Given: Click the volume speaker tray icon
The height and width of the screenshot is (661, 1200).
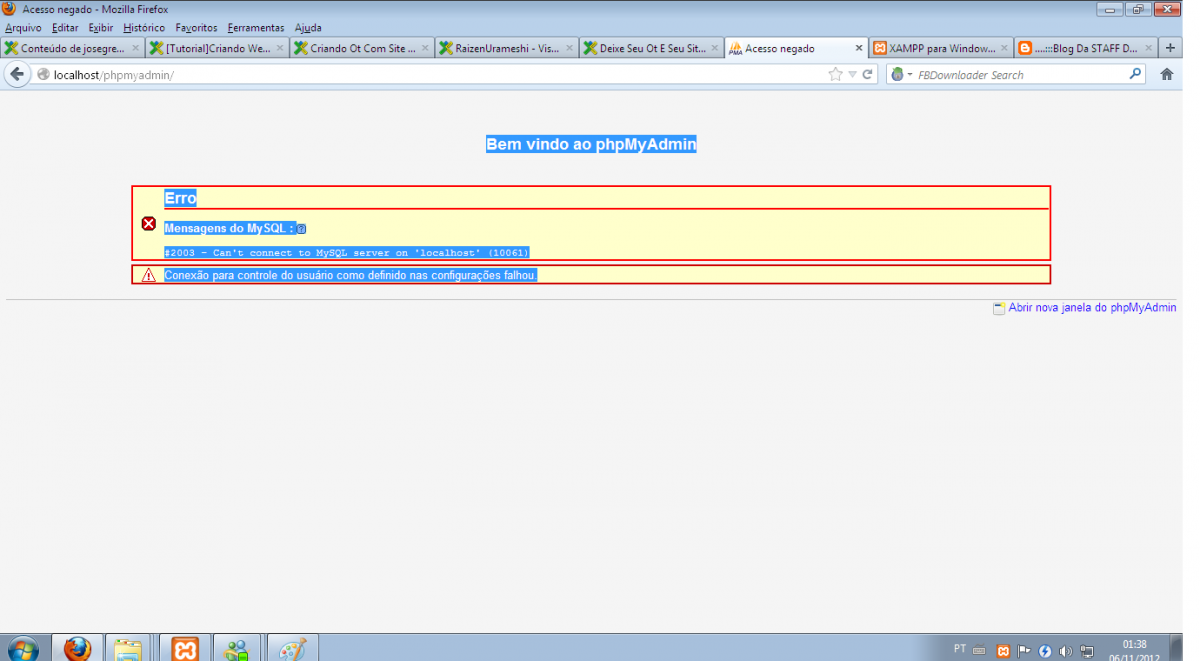Looking at the screenshot, I should click(x=1066, y=650).
